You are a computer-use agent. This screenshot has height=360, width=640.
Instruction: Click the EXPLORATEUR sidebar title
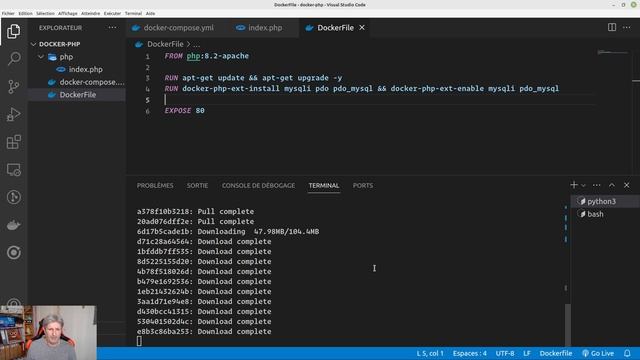60,28
